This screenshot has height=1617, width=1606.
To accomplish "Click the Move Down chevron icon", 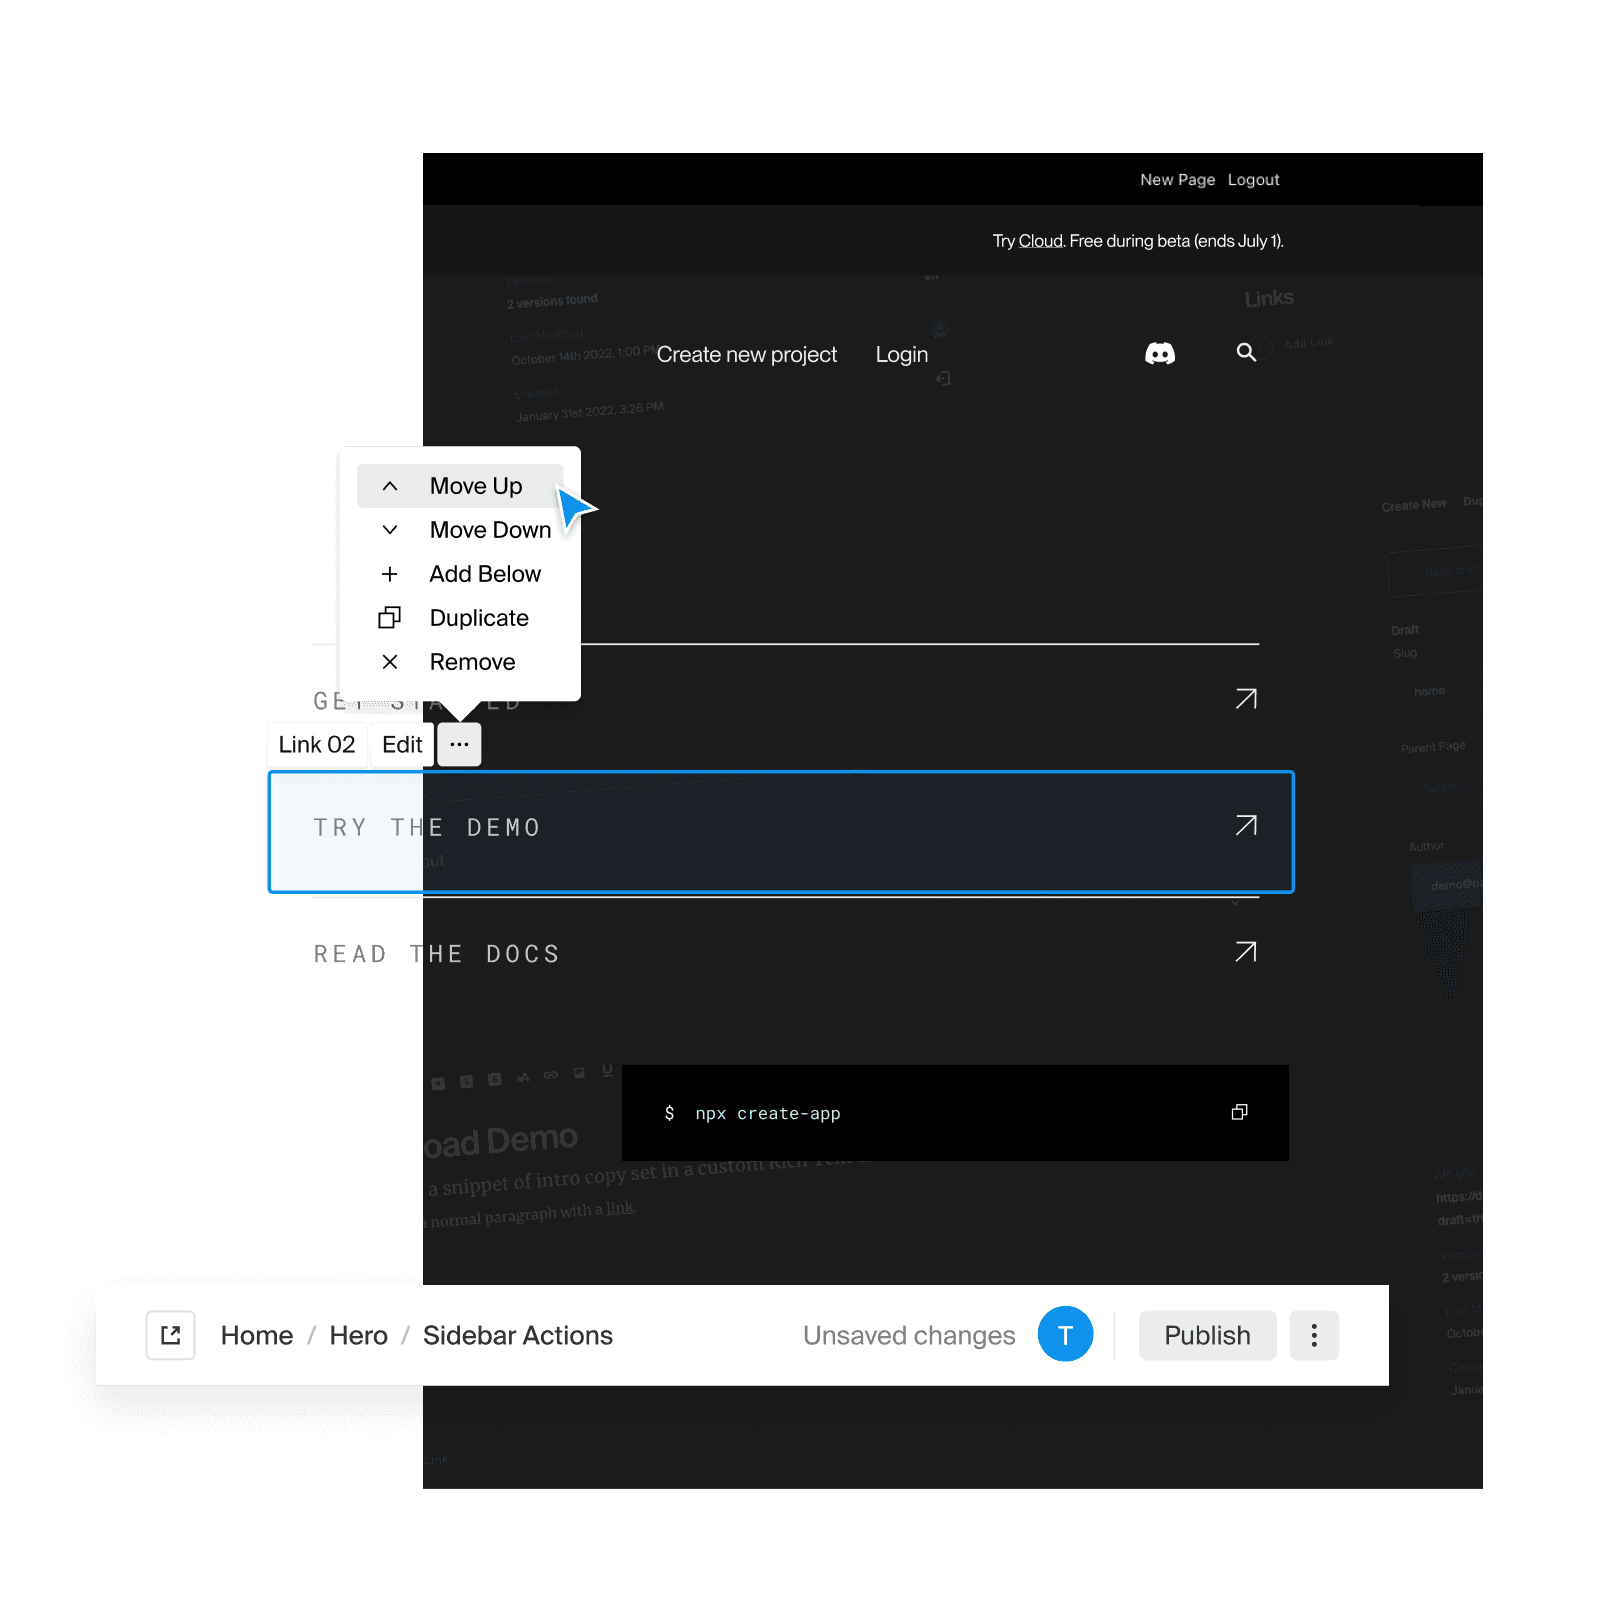I will (x=390, y=530).
